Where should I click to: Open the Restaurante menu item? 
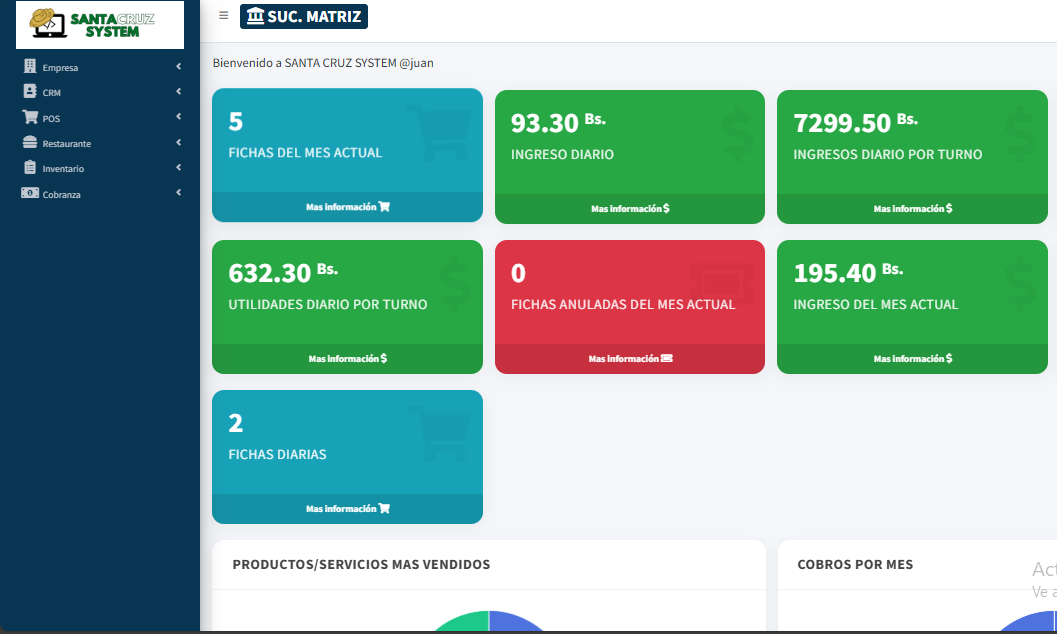tap(101, 143)
